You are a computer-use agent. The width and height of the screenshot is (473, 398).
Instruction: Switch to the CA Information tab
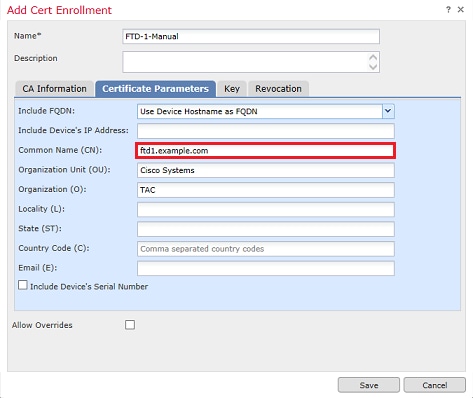pos(54,89)
